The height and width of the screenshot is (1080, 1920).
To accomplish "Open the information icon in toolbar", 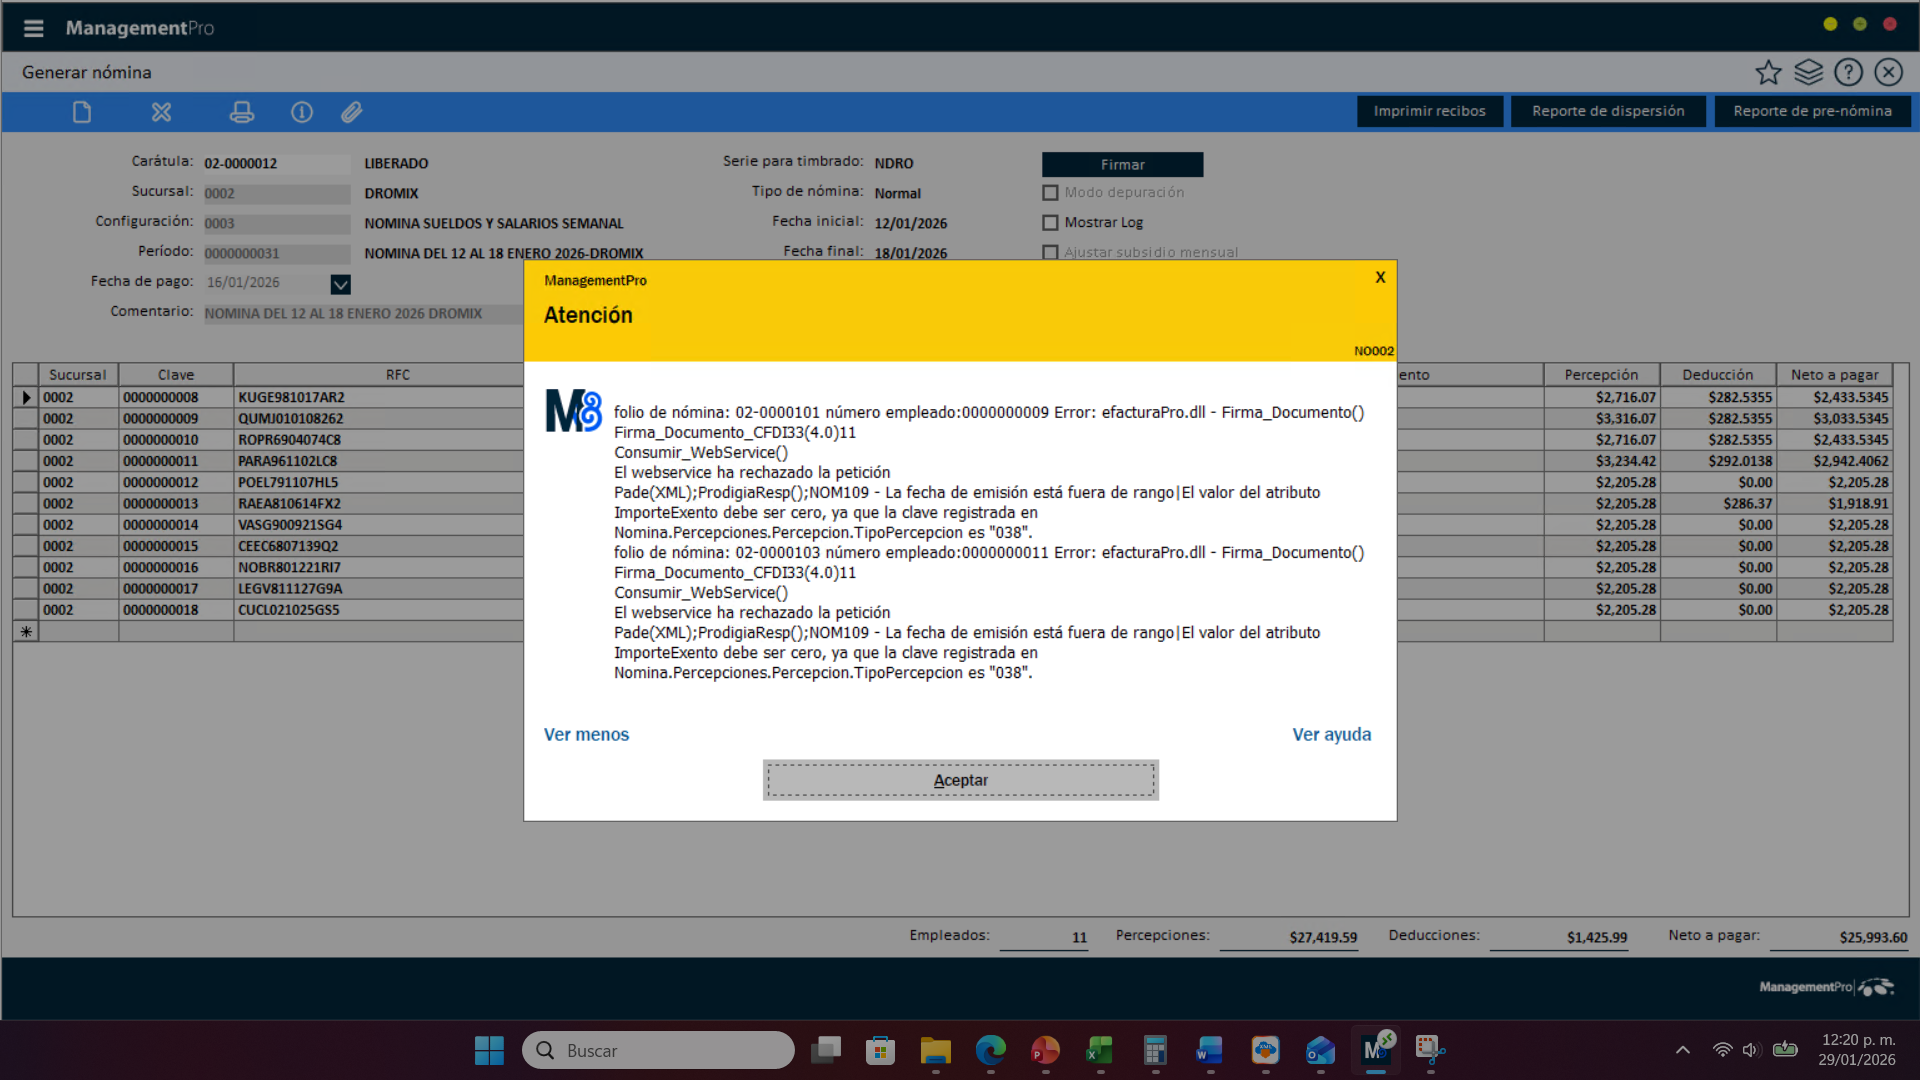I will click(301, 112).
